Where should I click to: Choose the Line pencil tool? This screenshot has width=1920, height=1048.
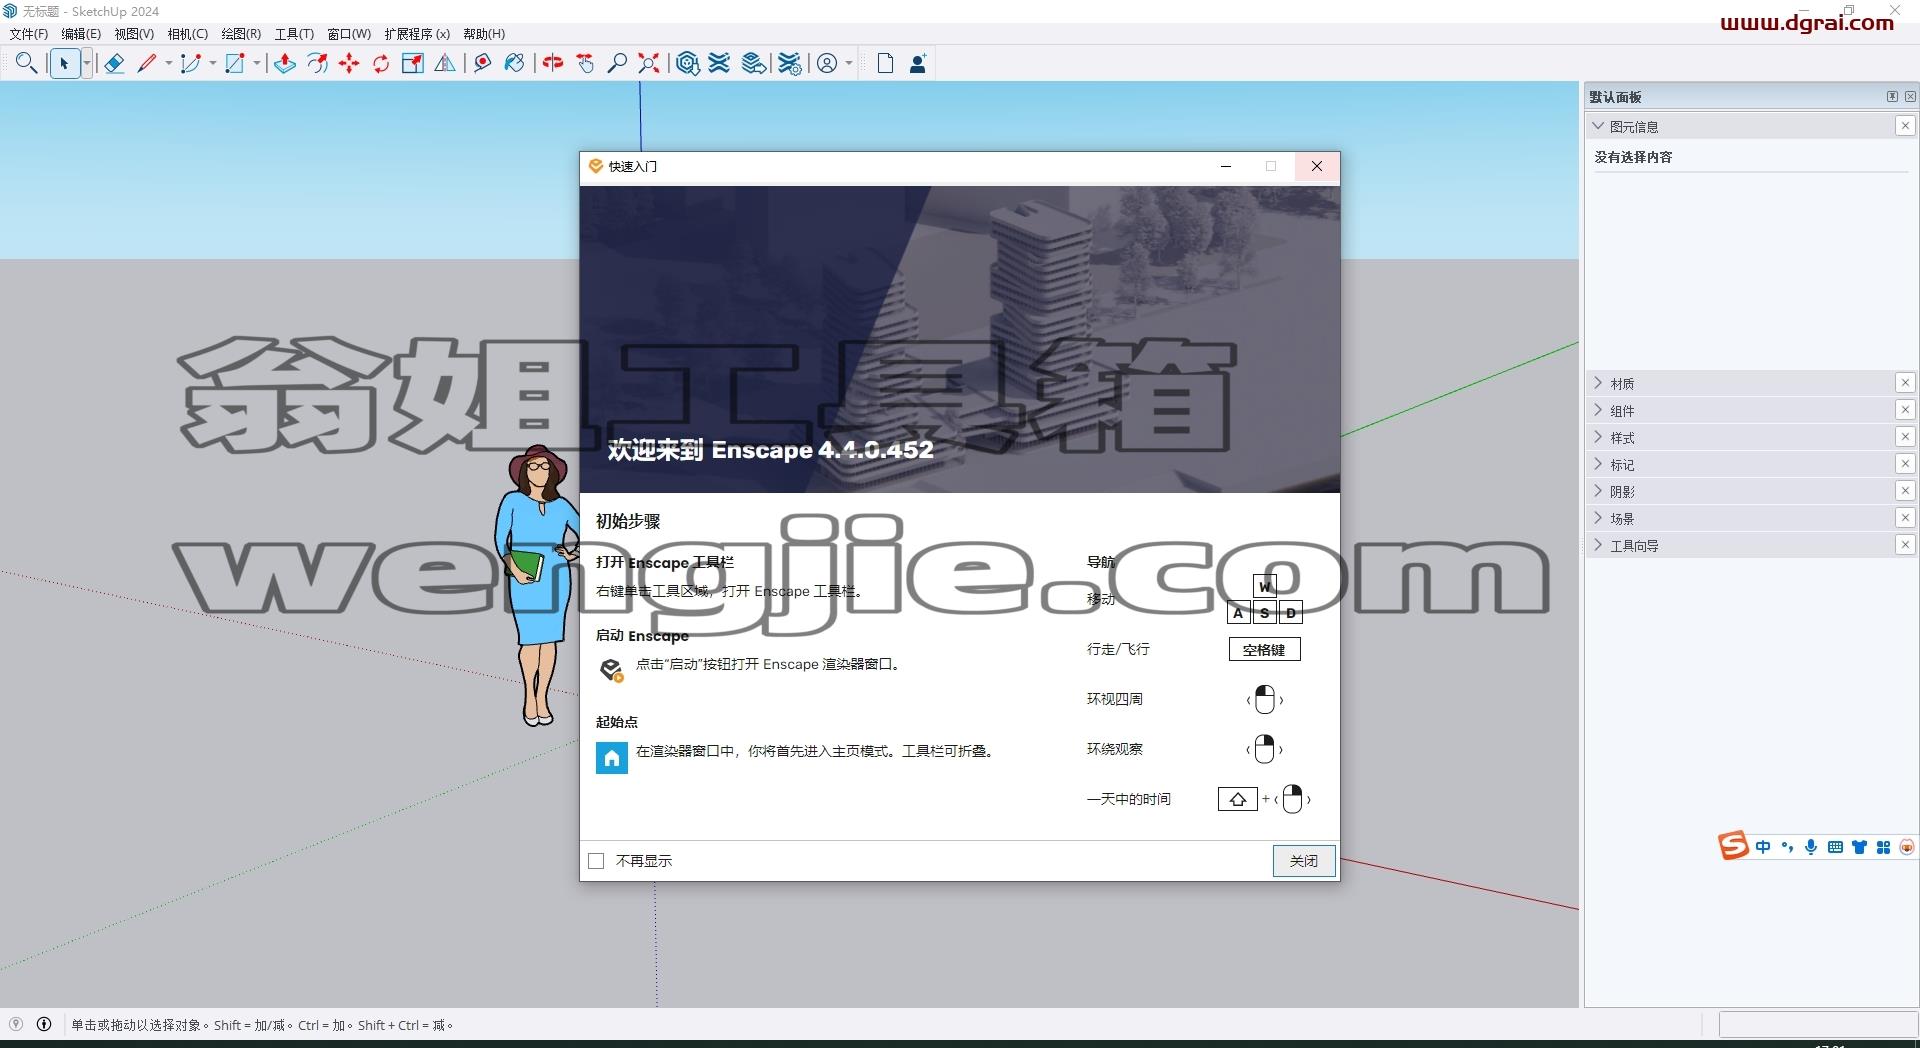coord(147,64)
